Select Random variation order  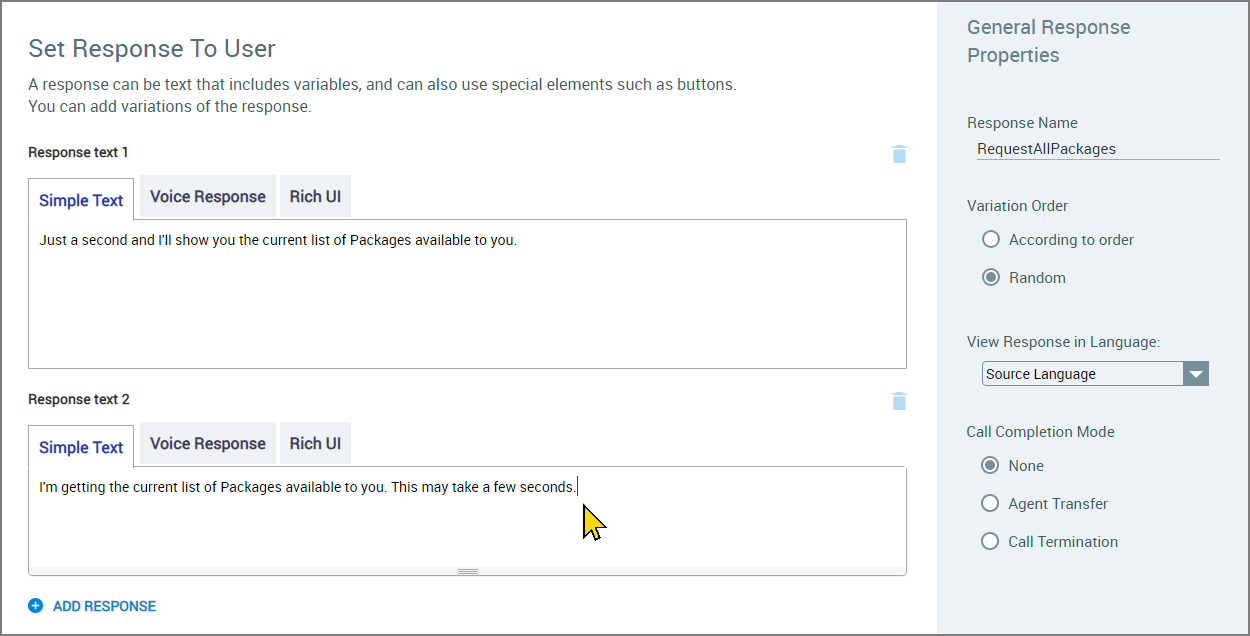coord(990,277)
